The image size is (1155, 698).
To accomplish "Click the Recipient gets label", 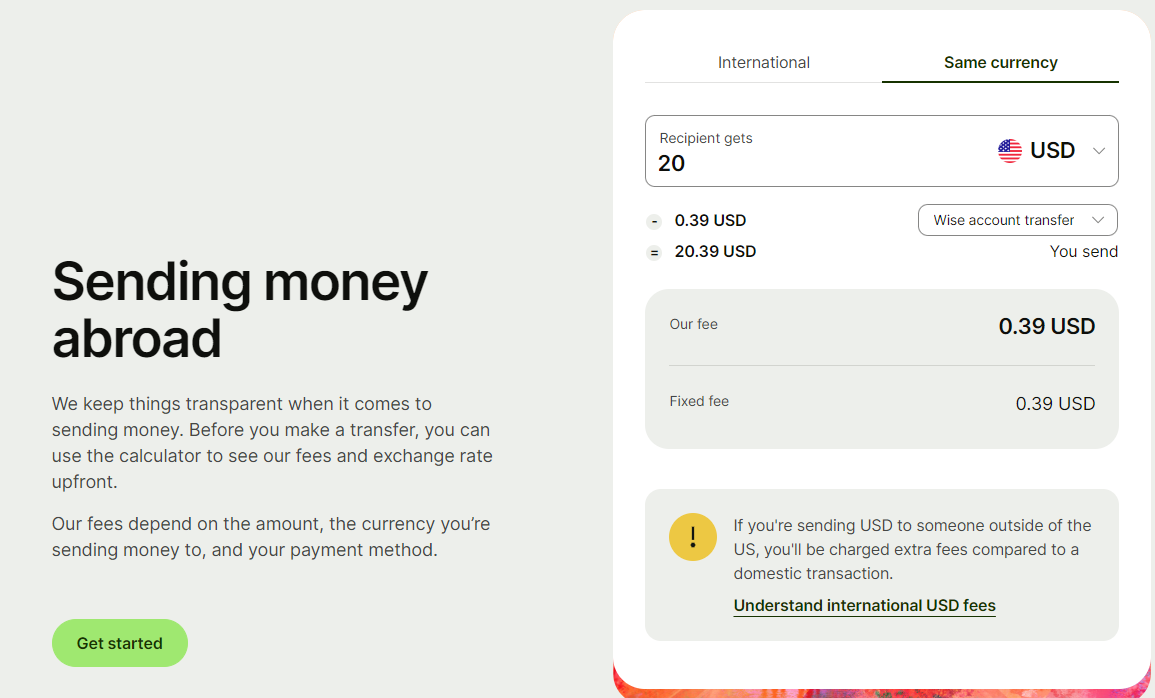I will (706, 138).
